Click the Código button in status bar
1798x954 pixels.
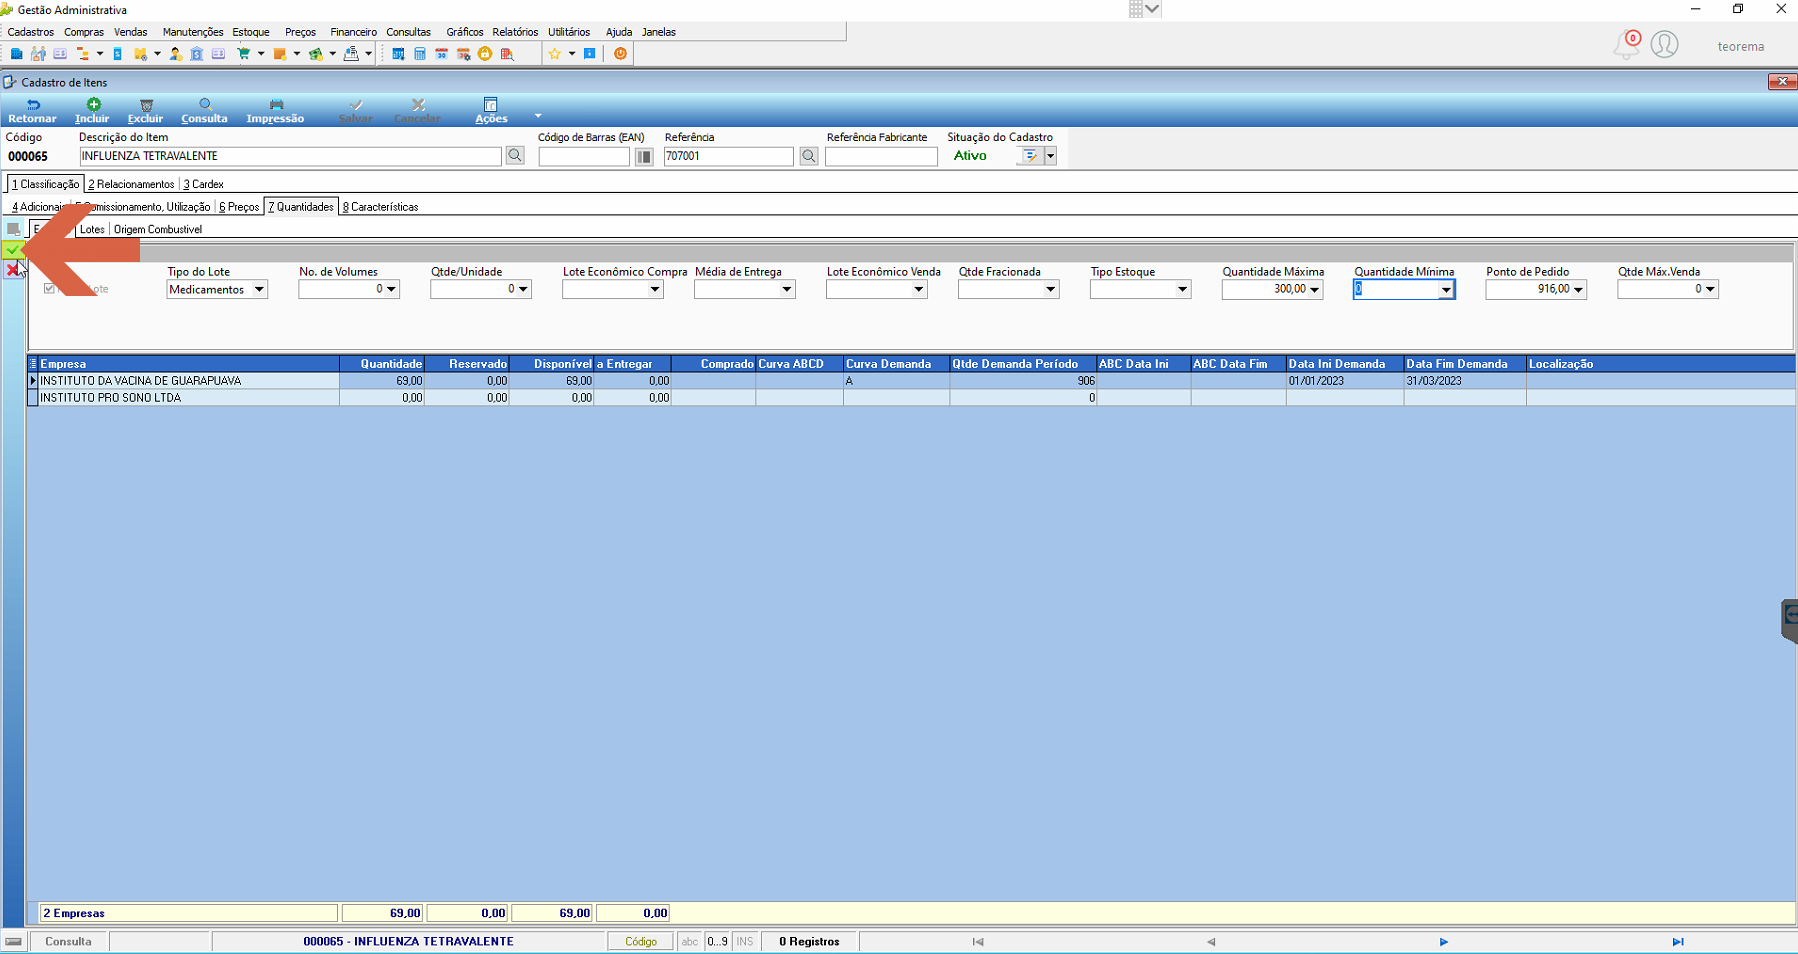[x=641, y=942]
